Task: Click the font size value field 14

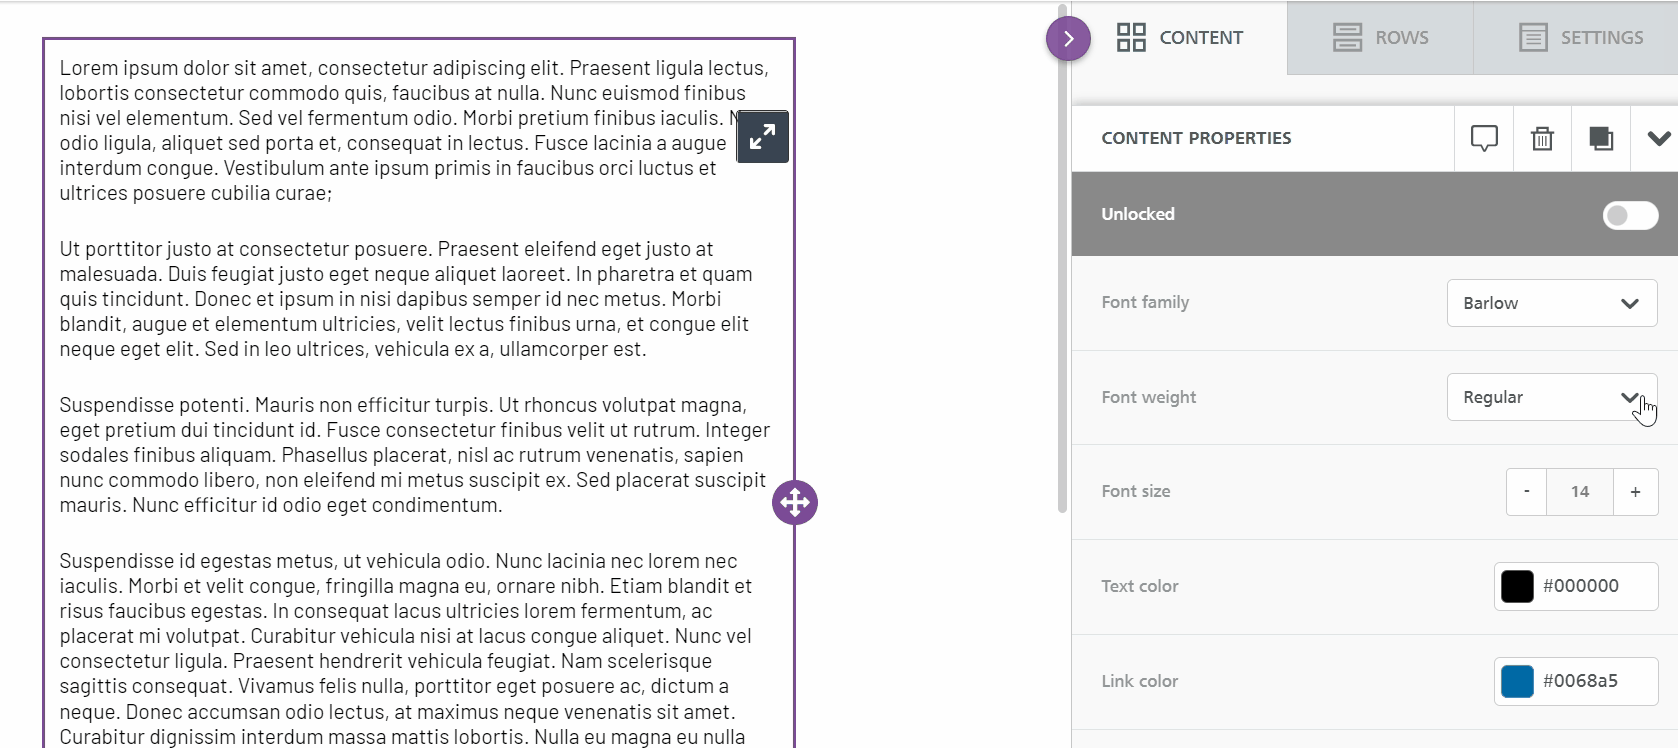Action: (x=1580, y=491)
